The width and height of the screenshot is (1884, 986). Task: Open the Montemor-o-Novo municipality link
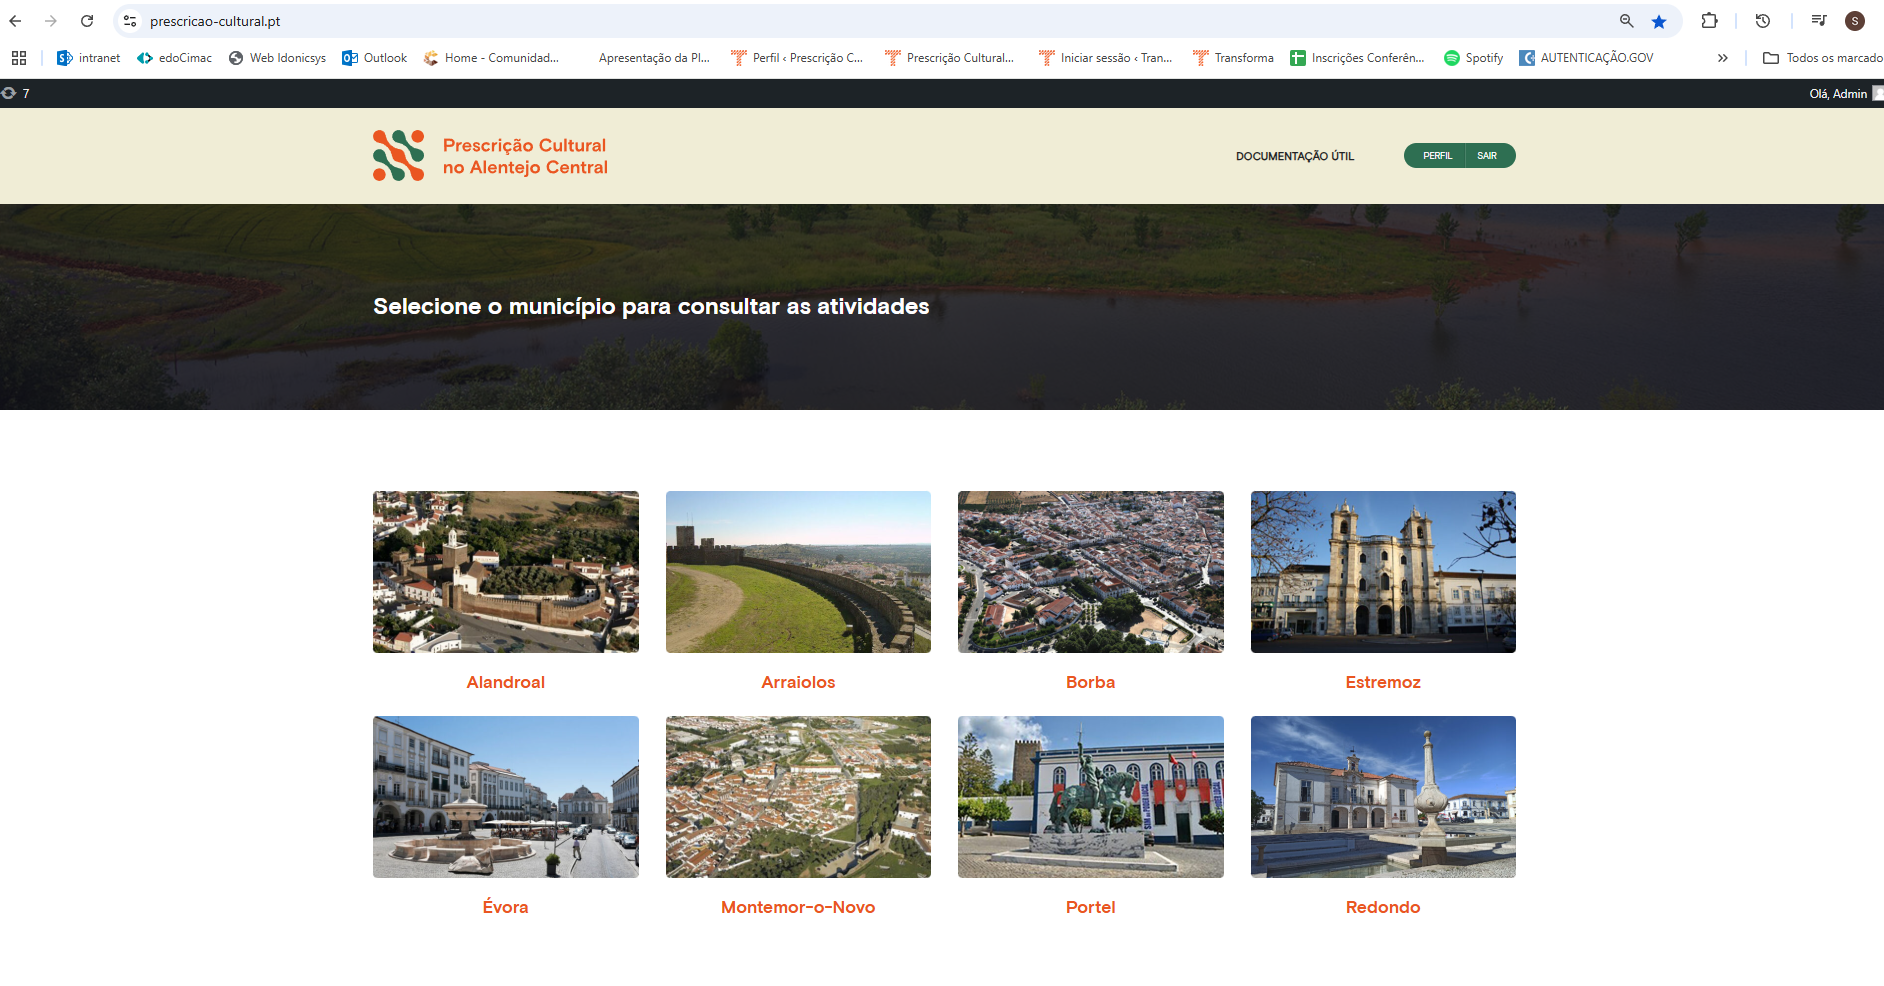798,907
